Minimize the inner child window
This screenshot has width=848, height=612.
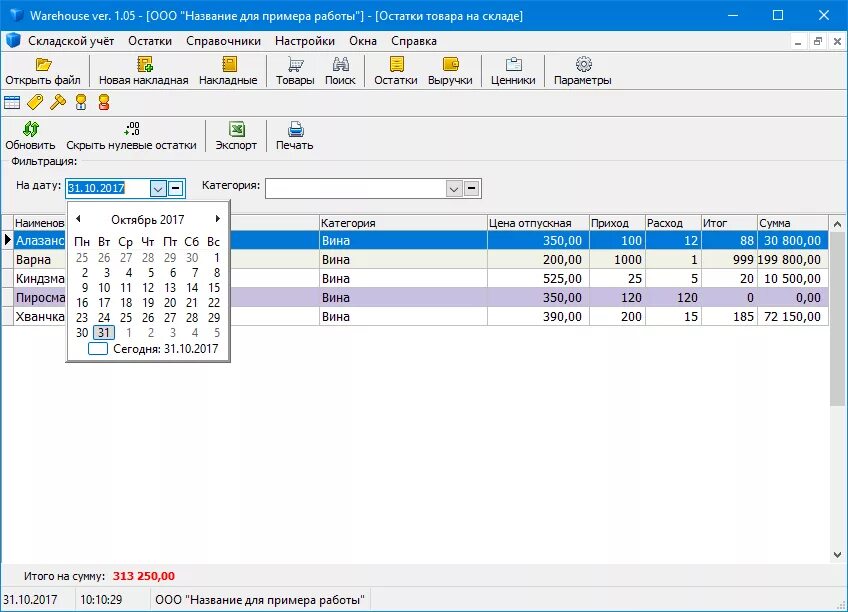pyautogui.click(x=798, y=41)
